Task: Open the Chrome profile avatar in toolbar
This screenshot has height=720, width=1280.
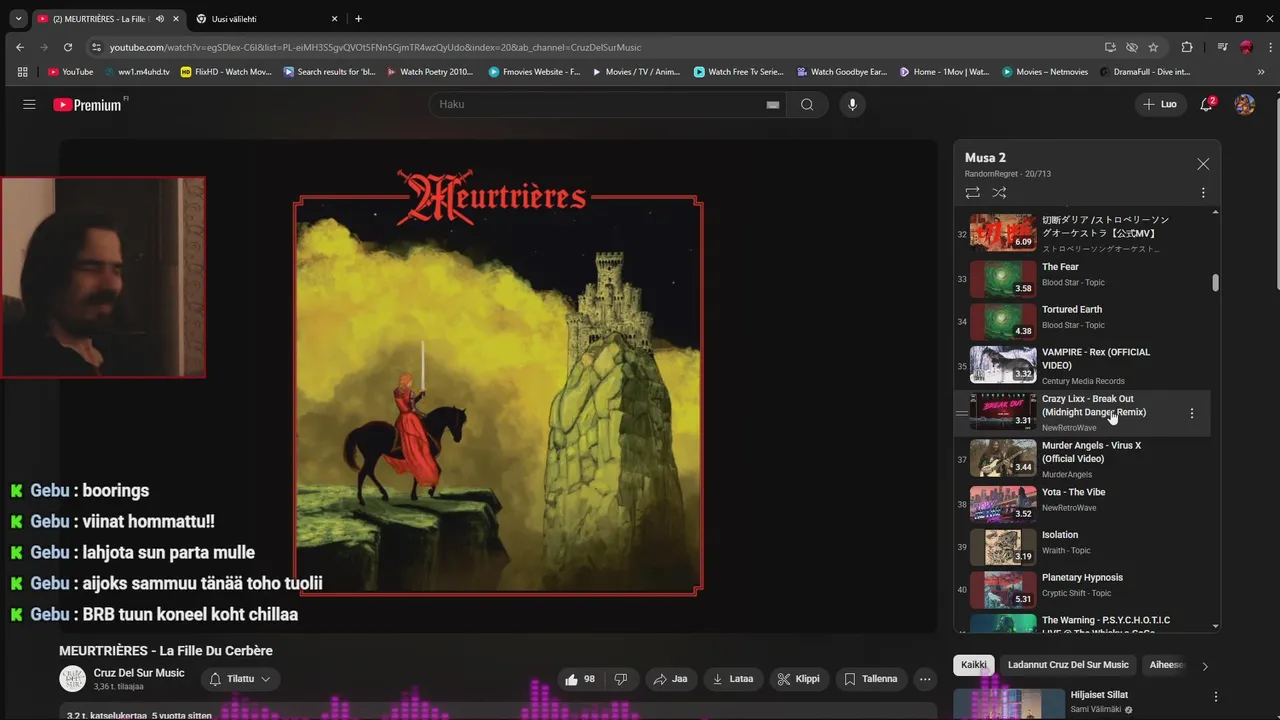Action: (1246, 47)
